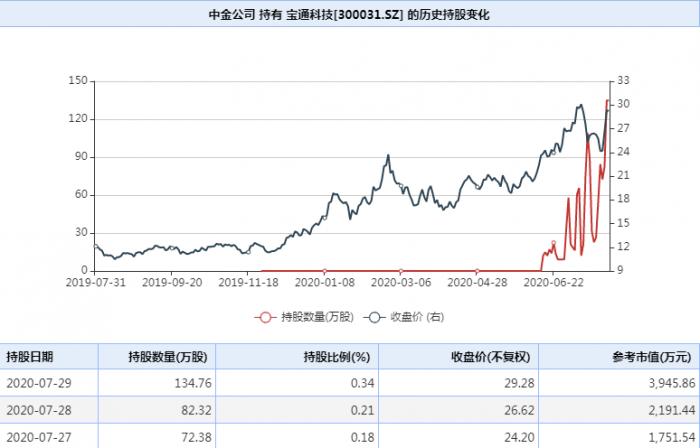Click the red data marker above 2020-04-28
The width and height of the screenshot is (700, 448).
pos(477,271)
